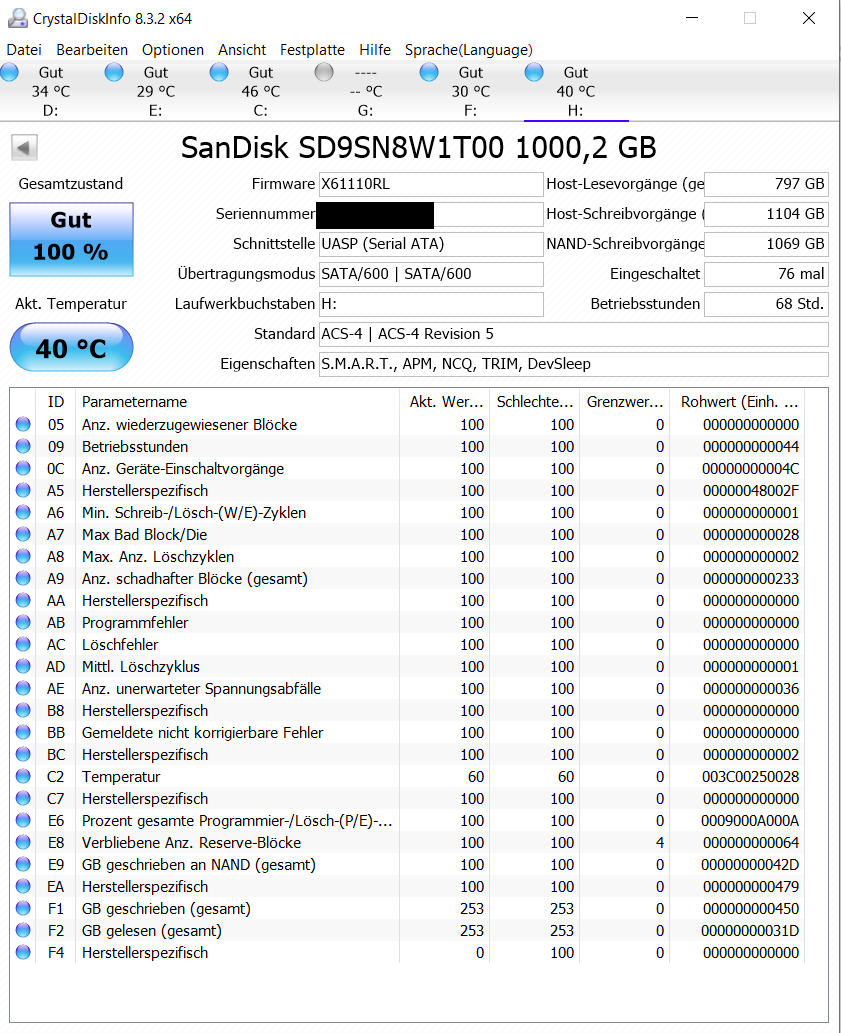The image size is (841, 1033).
Task: Select the Betriebsstunden attribute row
Action: click(x=408, y=447)
